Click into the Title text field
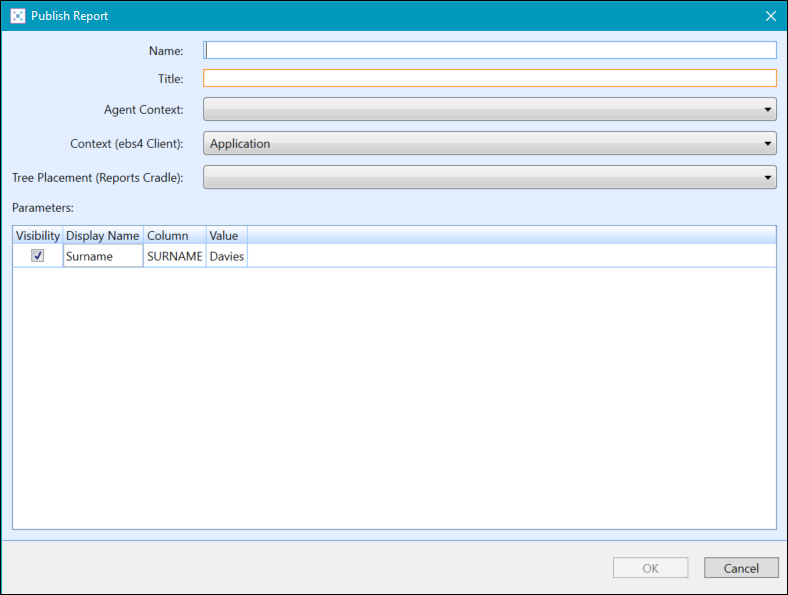The width and height of the screenshot is (788, 595). pyautogui.click(x=490, y=78)
